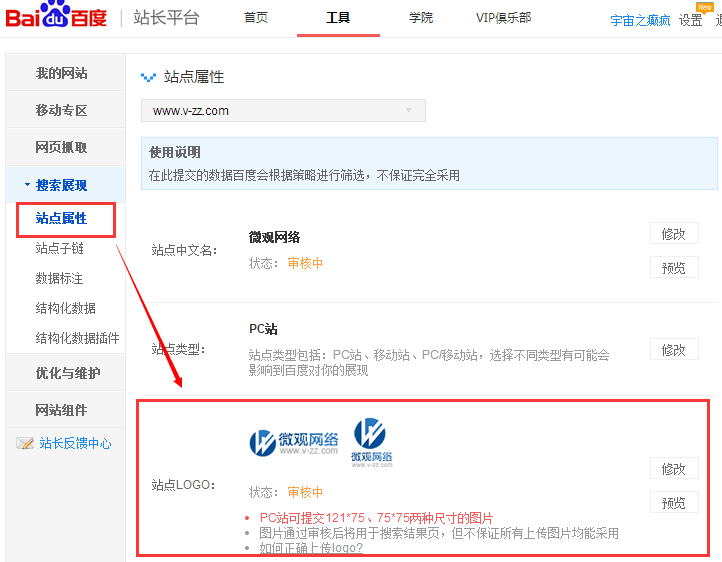This screenshot has width=722, height=562.
Task: Select 结构化数据插件 in sidebar
Action: (77, 338)
